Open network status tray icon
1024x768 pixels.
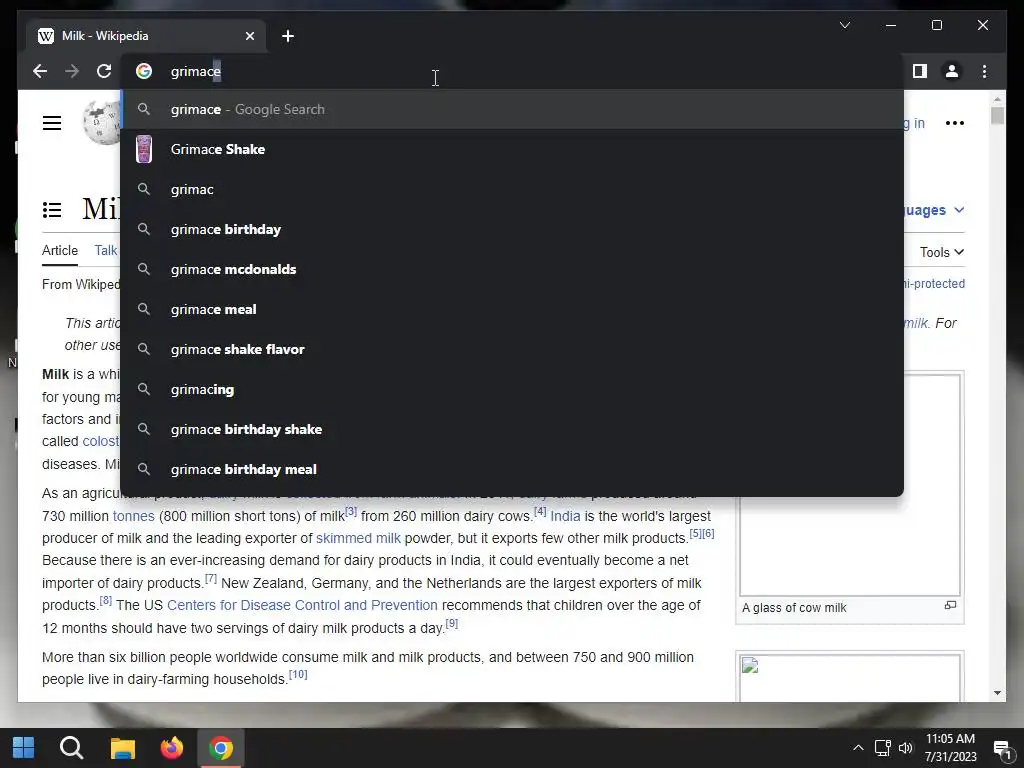[882, 748]
